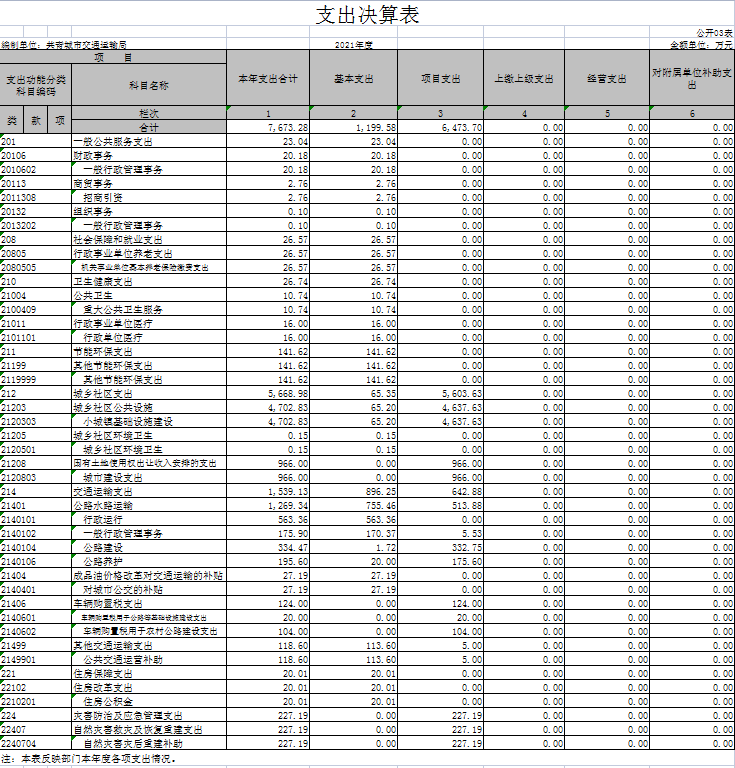Select the 上缴上级支出 header cell
The height and width of the screenshot is (768, 735).
pyautogui.click(x=524, y=78)
